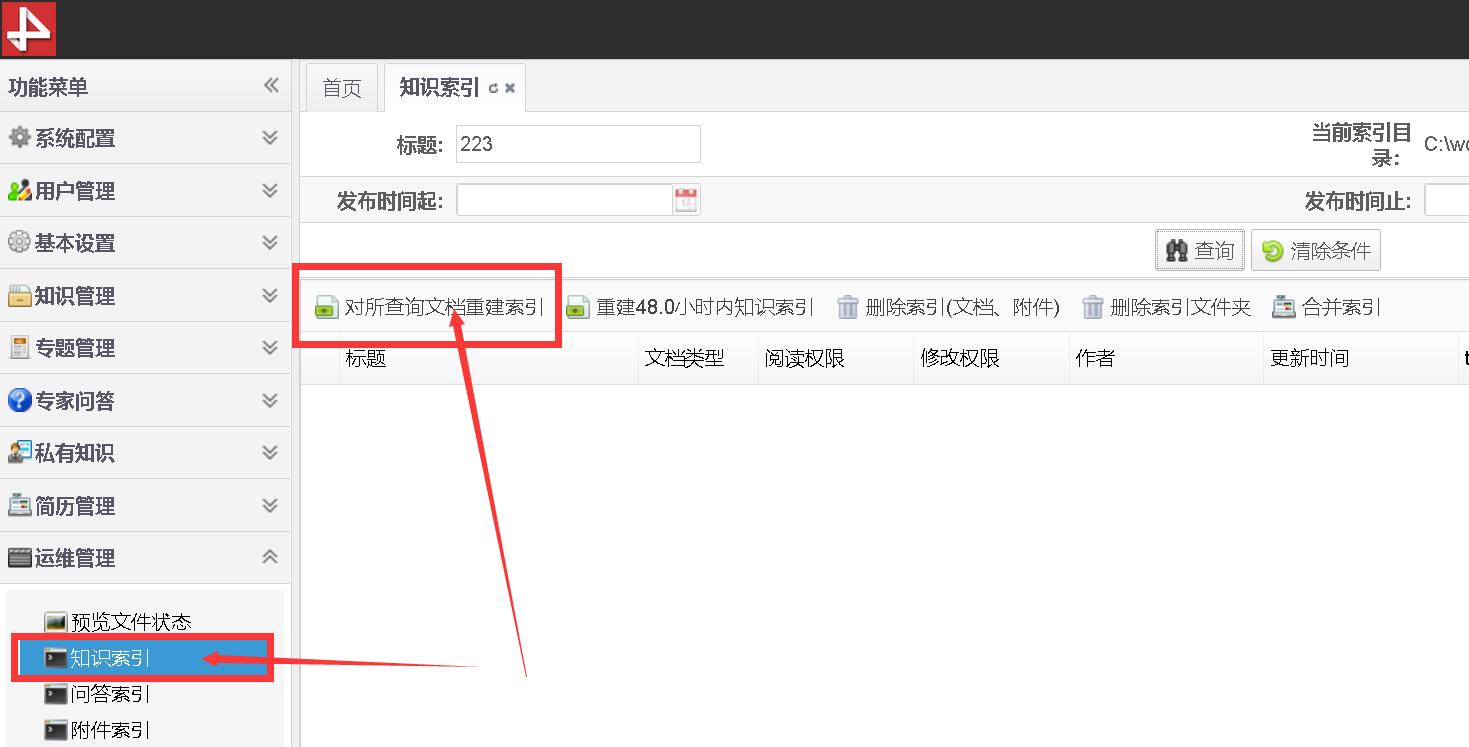This screenshot has height=747, width=1469.
Task: Expand the 专题管理 section
Action: (269, 348)
